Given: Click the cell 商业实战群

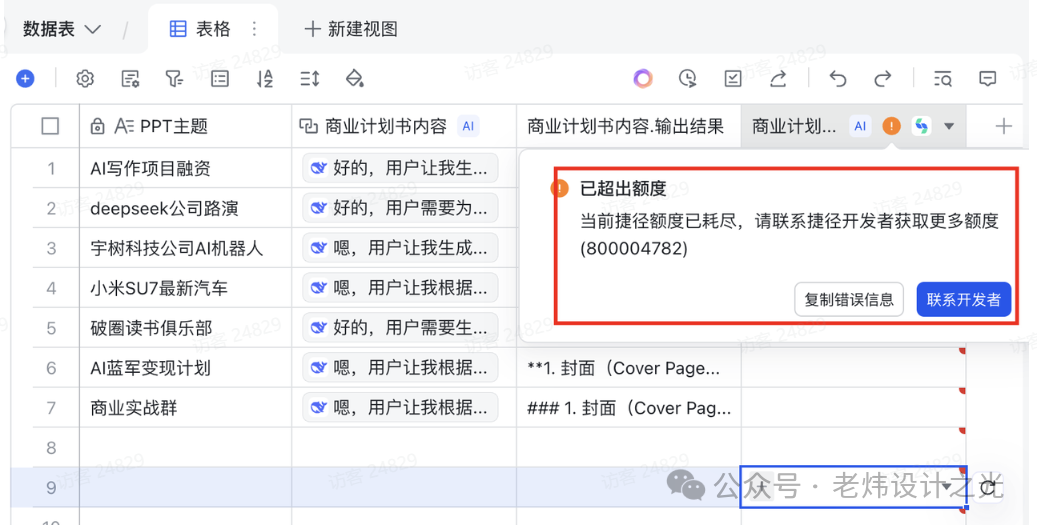Looking at the screenshot, I should click(x=185, y=408).
